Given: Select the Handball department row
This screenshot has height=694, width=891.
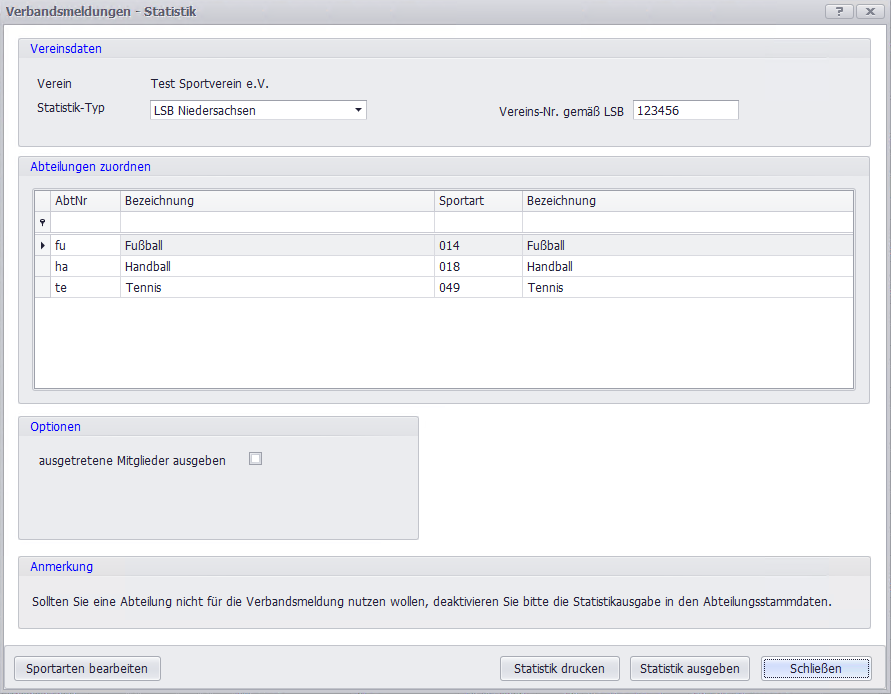Looking at the screenshot, I should click(x=277, y=267).
